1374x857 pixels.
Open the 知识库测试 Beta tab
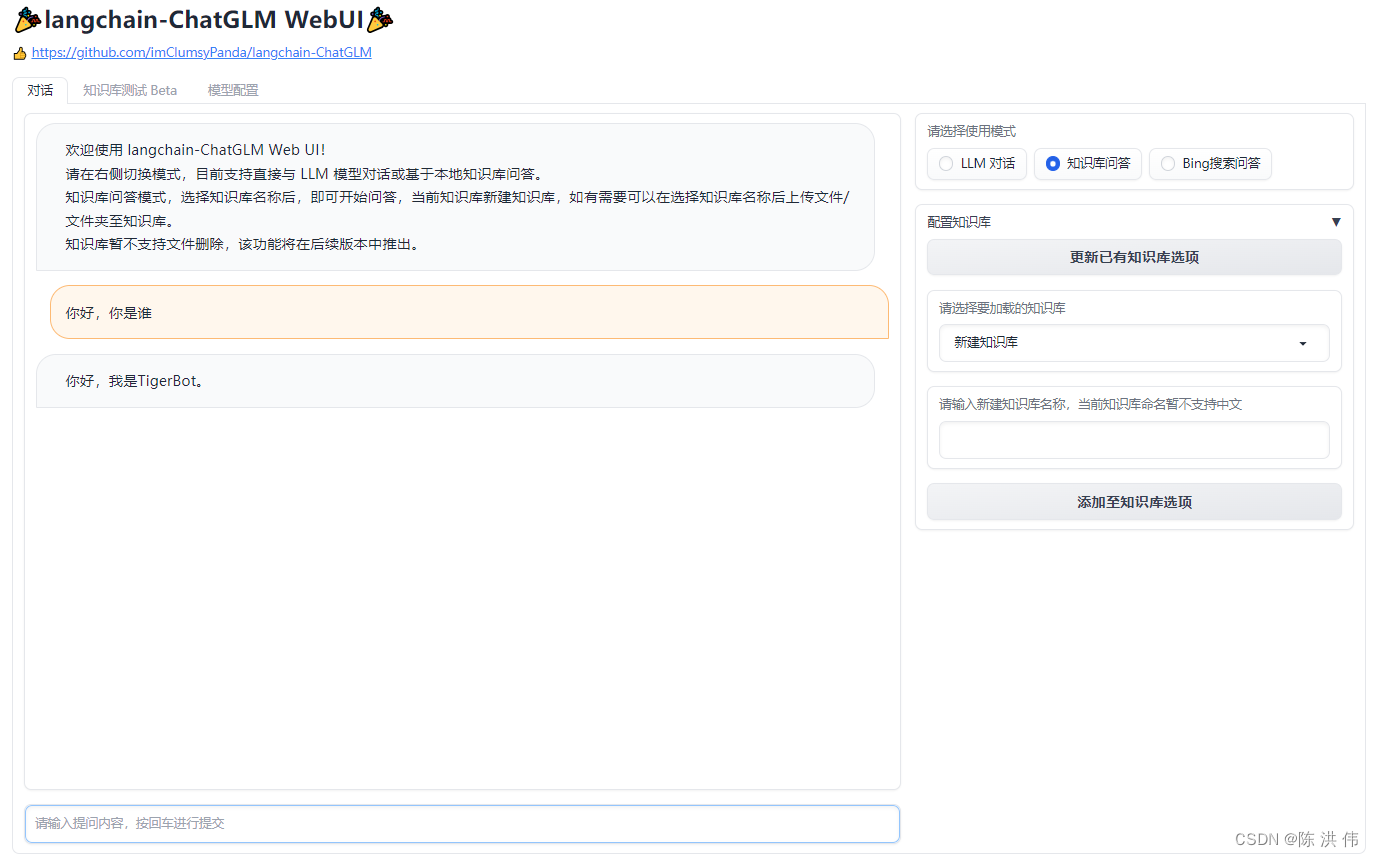click(130, 90)
